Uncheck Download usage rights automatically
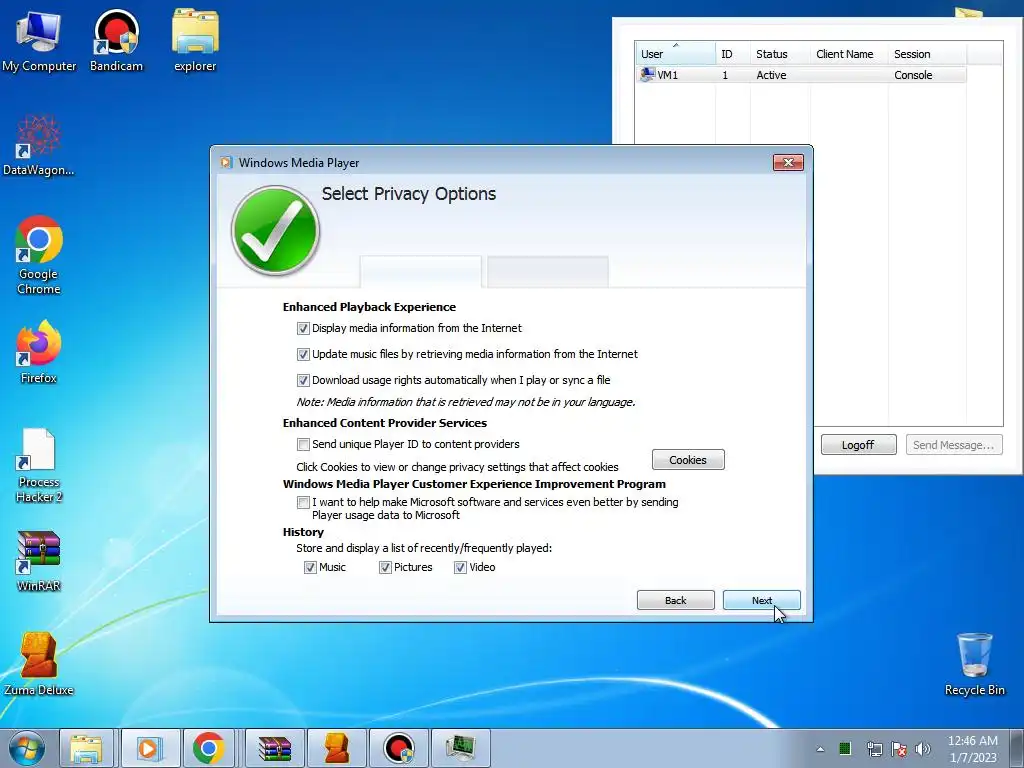 [x=303, y=380]
